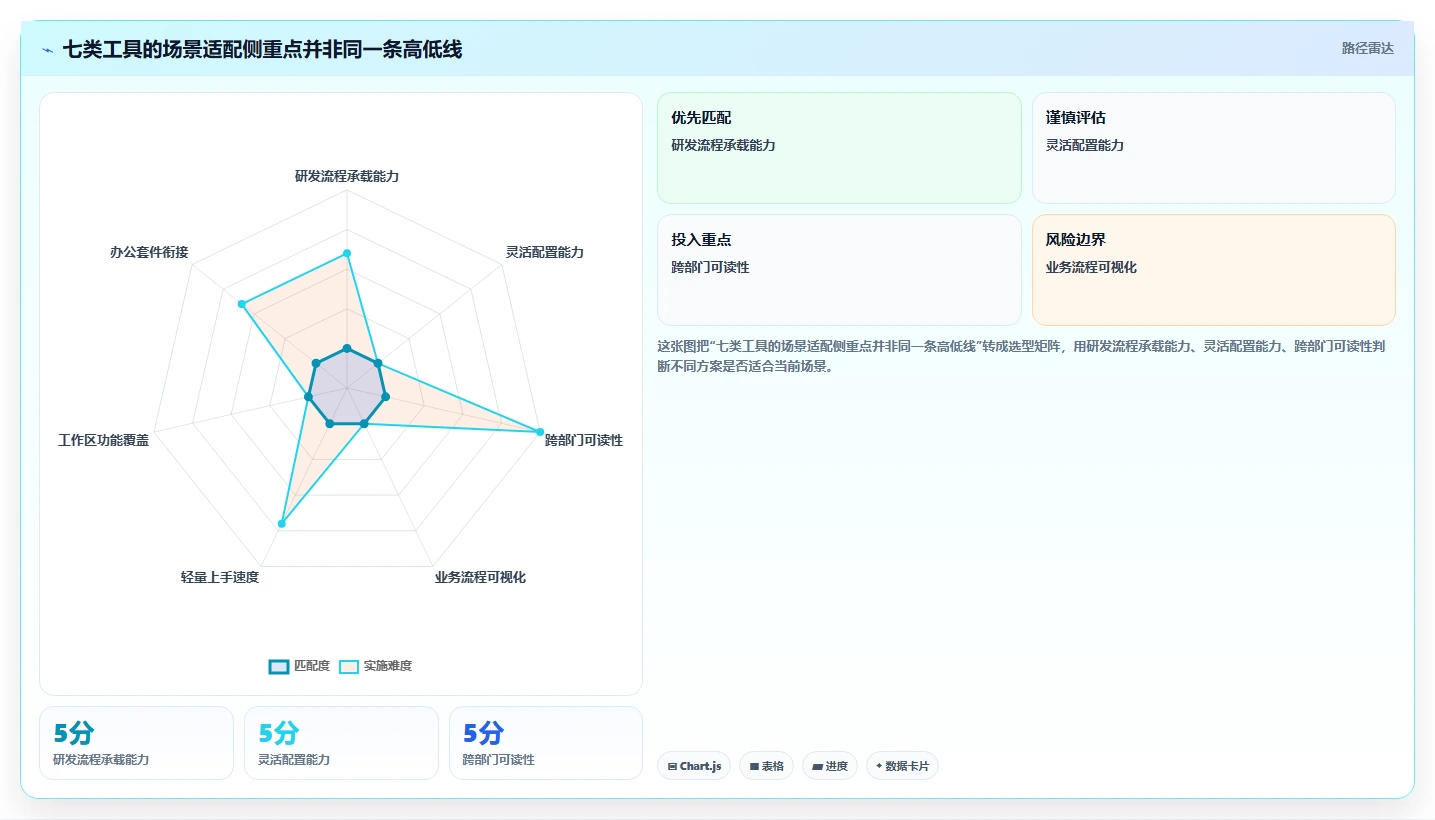Click the 研发流程承载能力 radar axis label

tap(347, 176)
